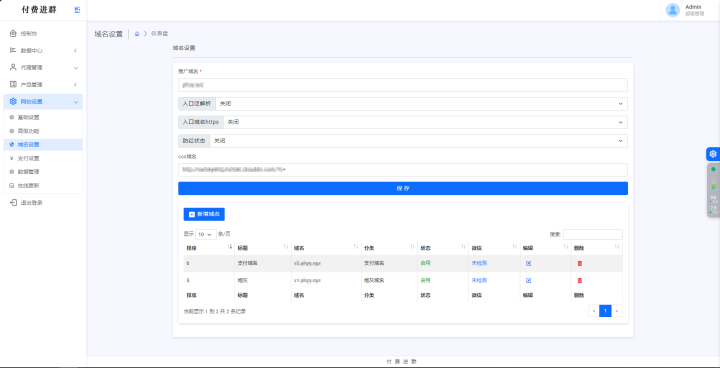Click the cos域名 input field
720x368 pixels.
coord(403,170)
